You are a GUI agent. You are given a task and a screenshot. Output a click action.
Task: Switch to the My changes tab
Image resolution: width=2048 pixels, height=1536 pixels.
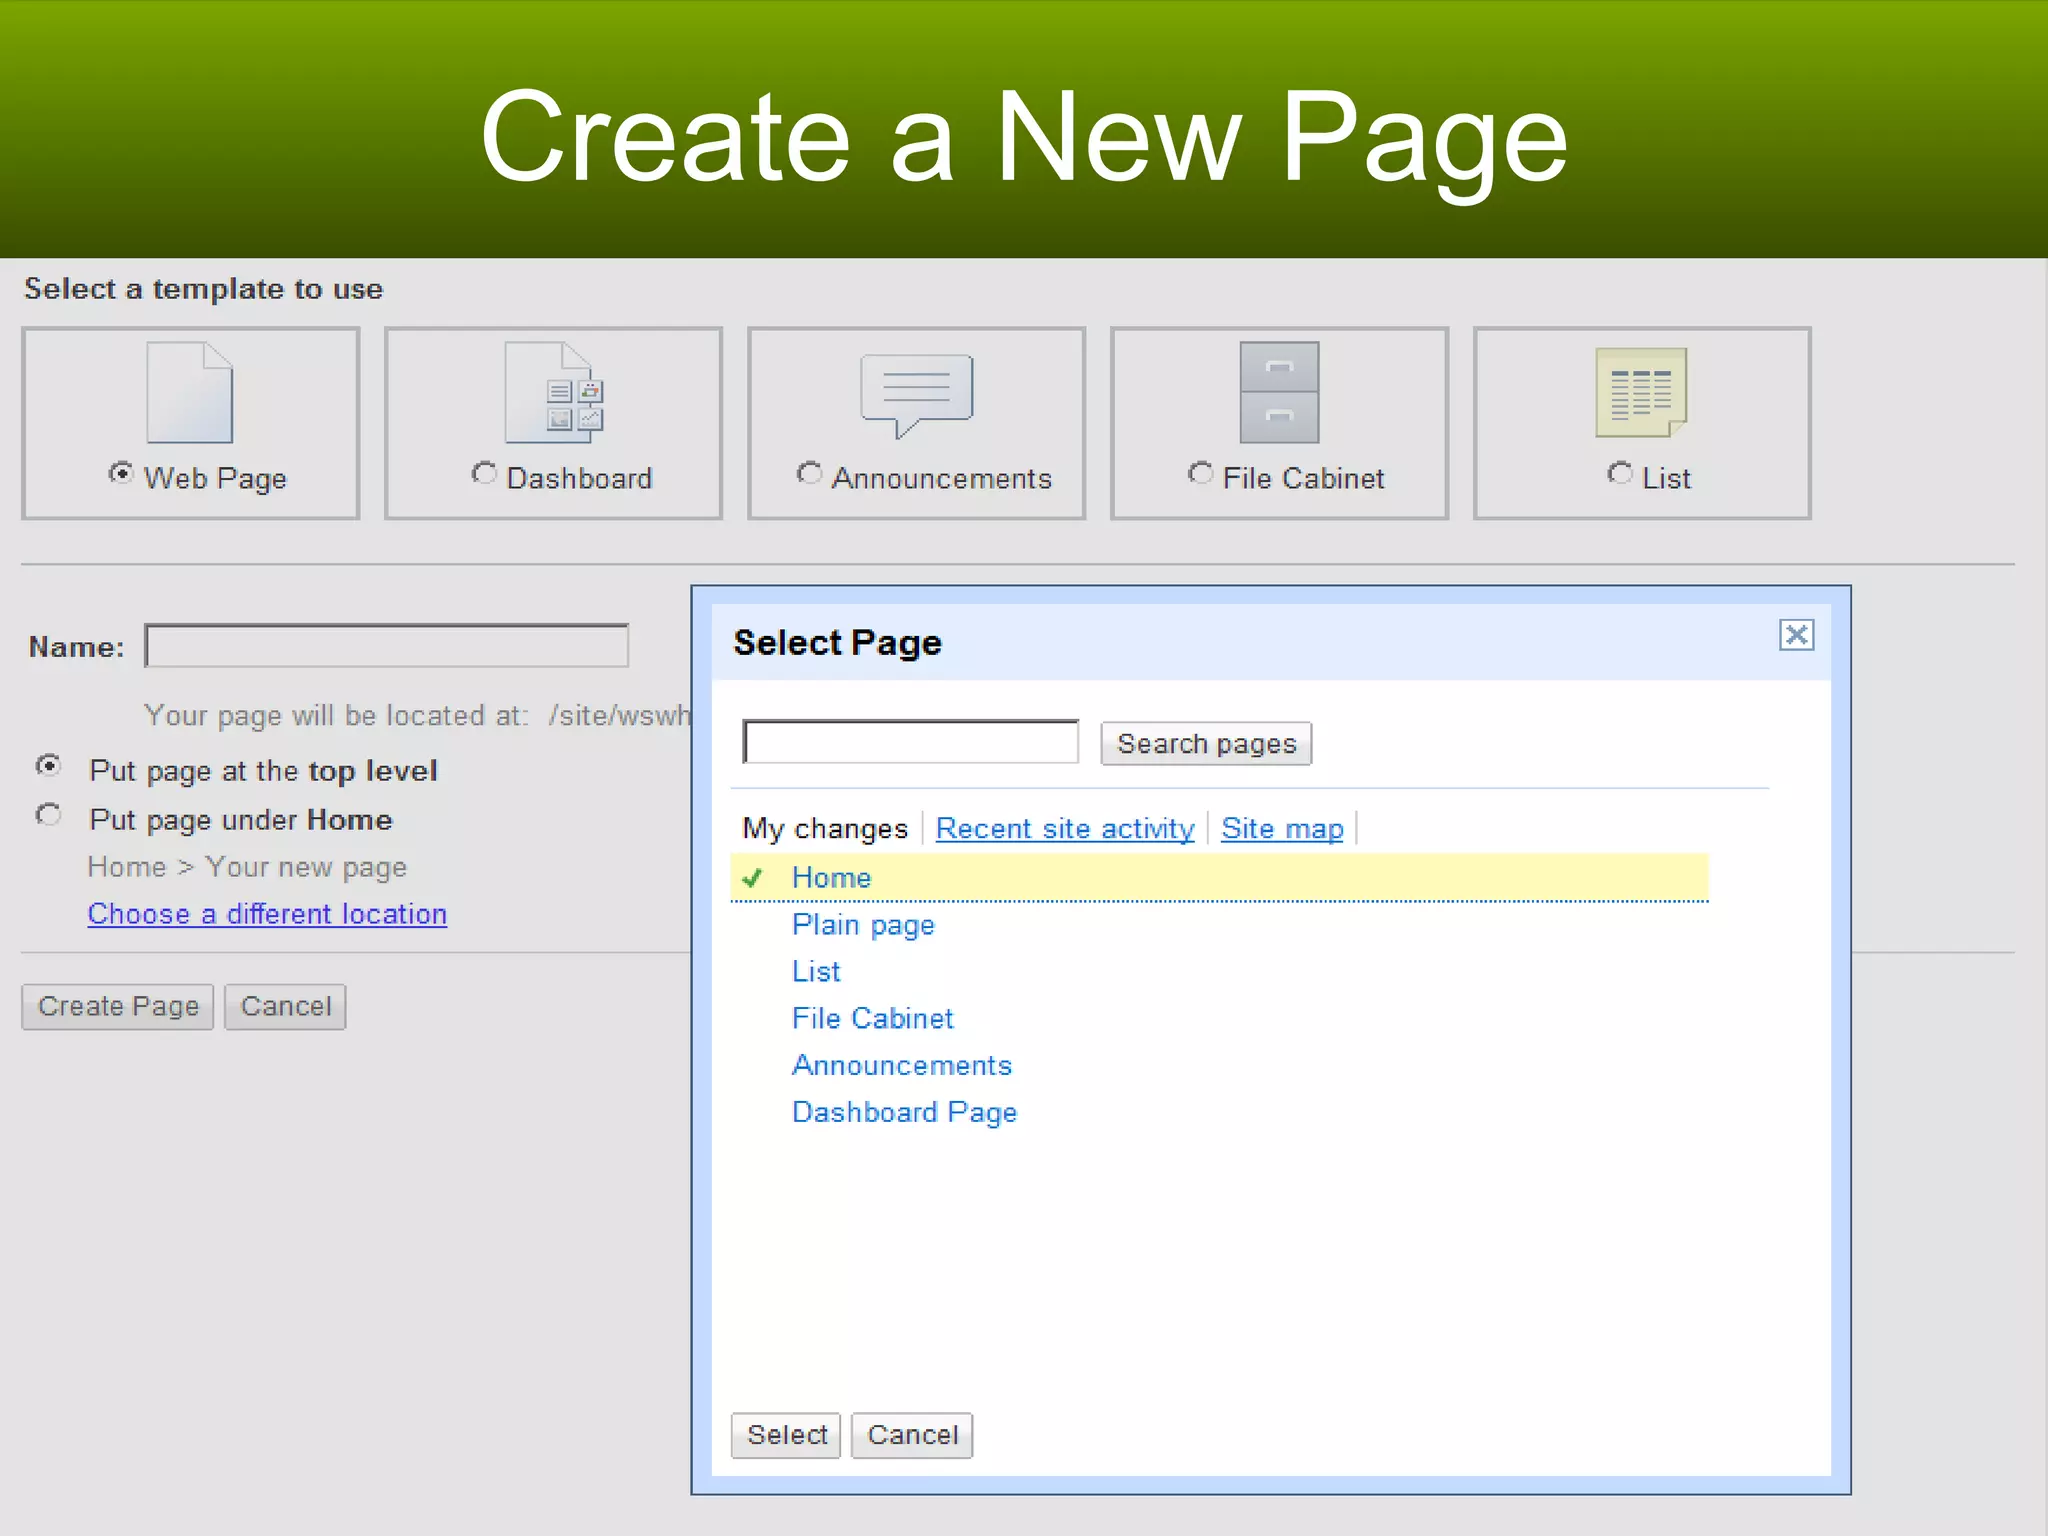[x=825, y=829]
